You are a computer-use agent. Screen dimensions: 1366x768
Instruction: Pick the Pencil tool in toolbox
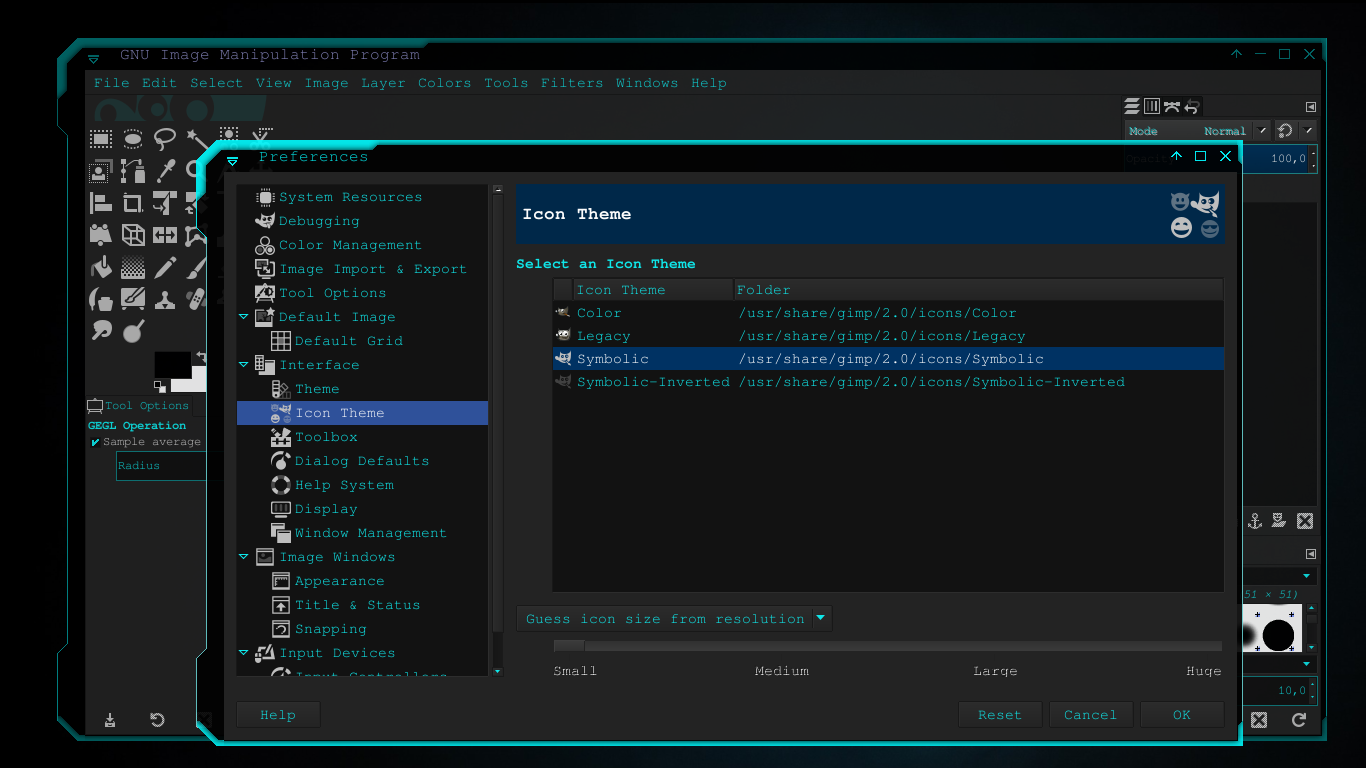click(165, 267)
